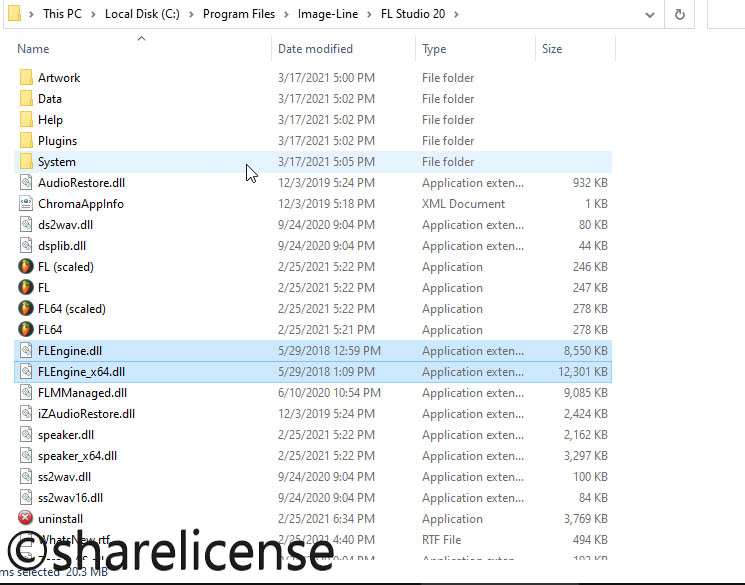The width and height of the screenshot is (745, 585).
Task: Expand the chevron before This PC
Action: [31, 14]
